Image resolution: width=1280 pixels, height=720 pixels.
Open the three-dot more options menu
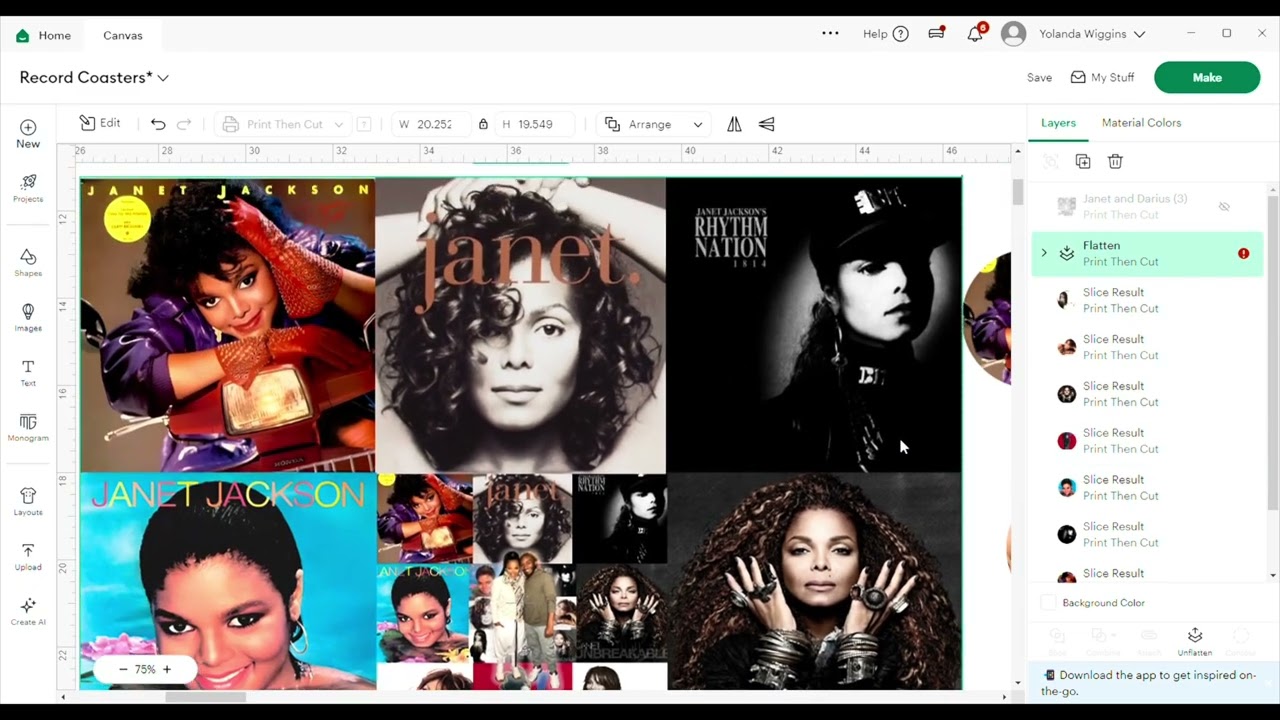coord(830,34)
